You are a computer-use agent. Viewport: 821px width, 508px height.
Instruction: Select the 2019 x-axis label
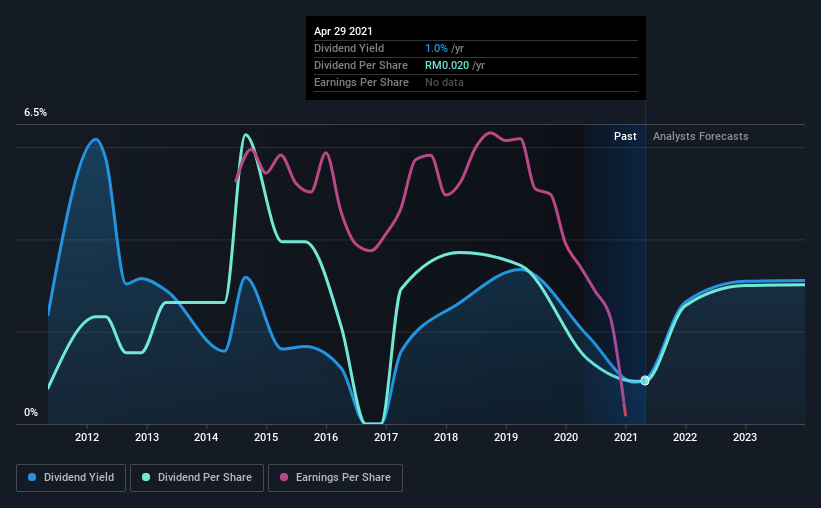tap(506, 437)
